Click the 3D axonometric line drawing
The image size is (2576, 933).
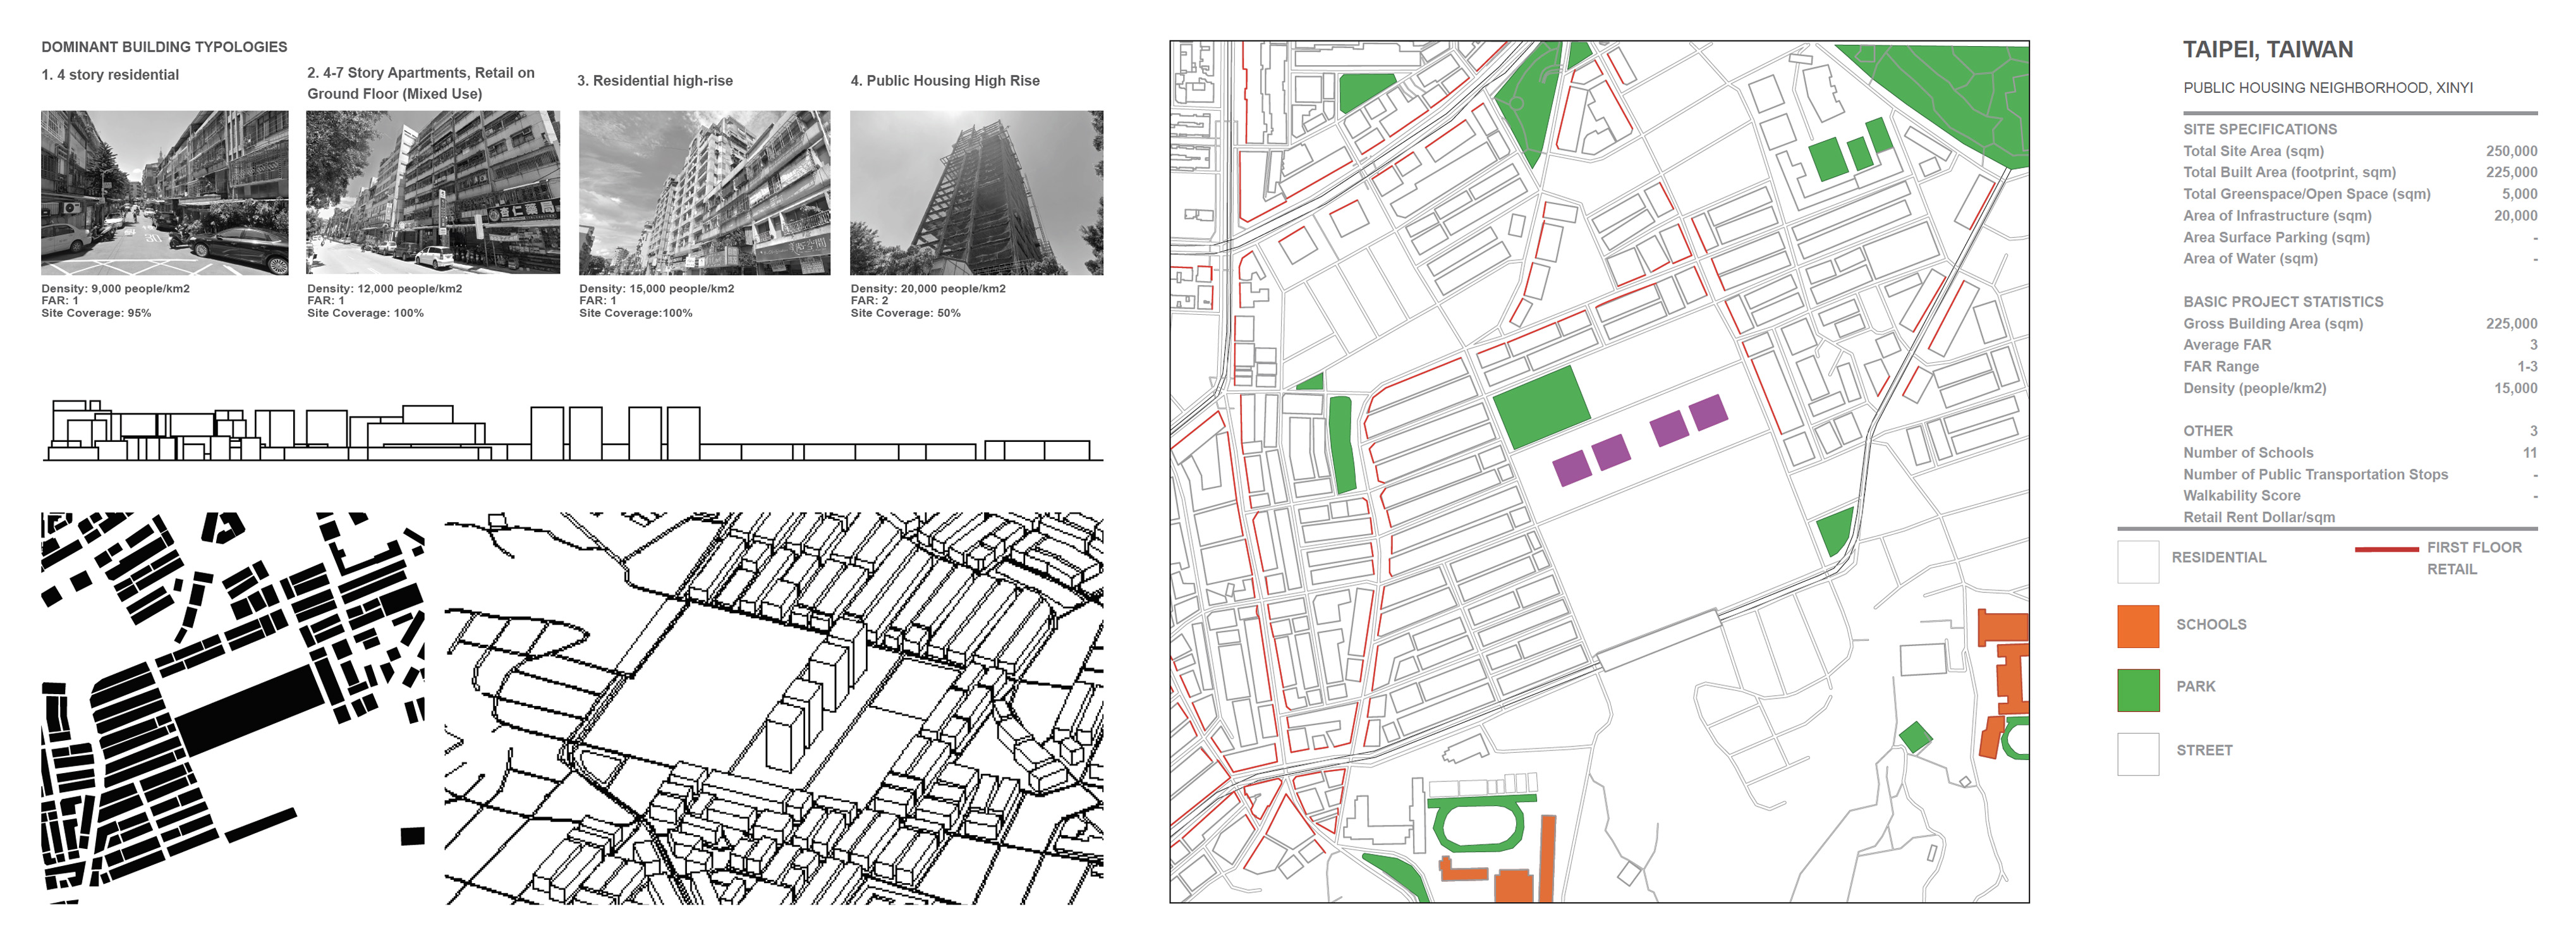(774, 708)
